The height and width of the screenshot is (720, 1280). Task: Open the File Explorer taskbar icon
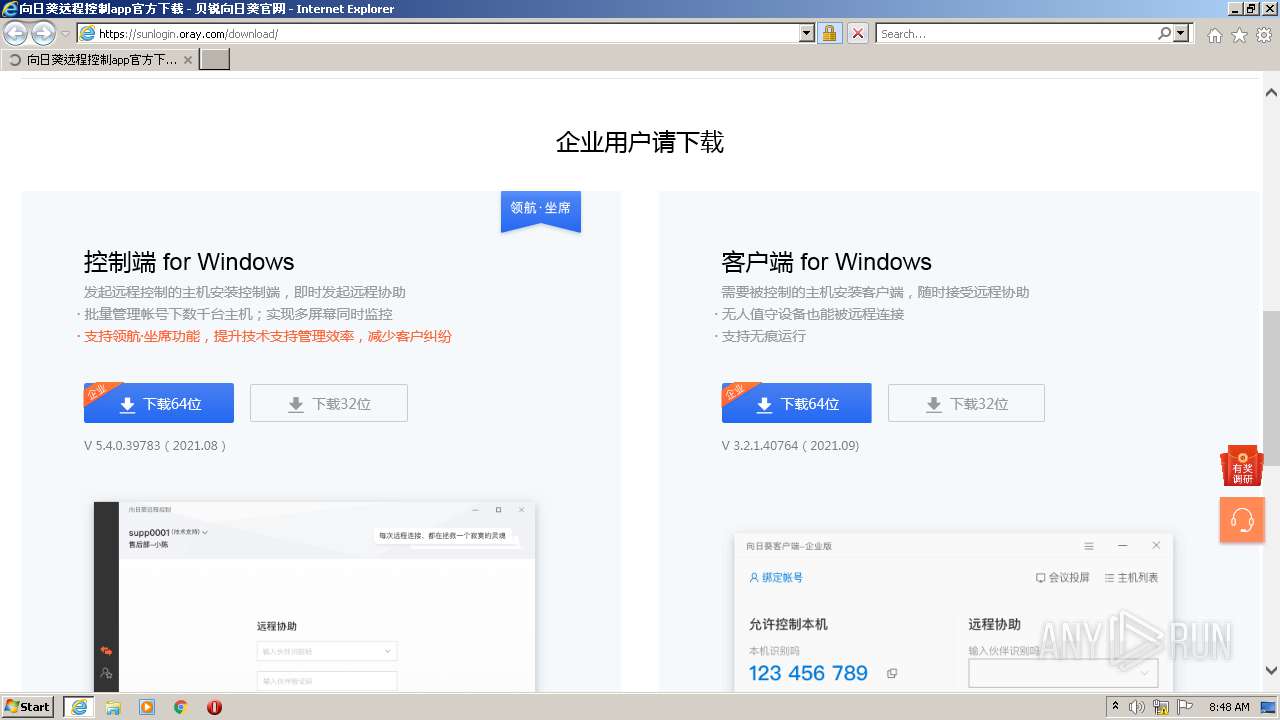coord(113,707)
